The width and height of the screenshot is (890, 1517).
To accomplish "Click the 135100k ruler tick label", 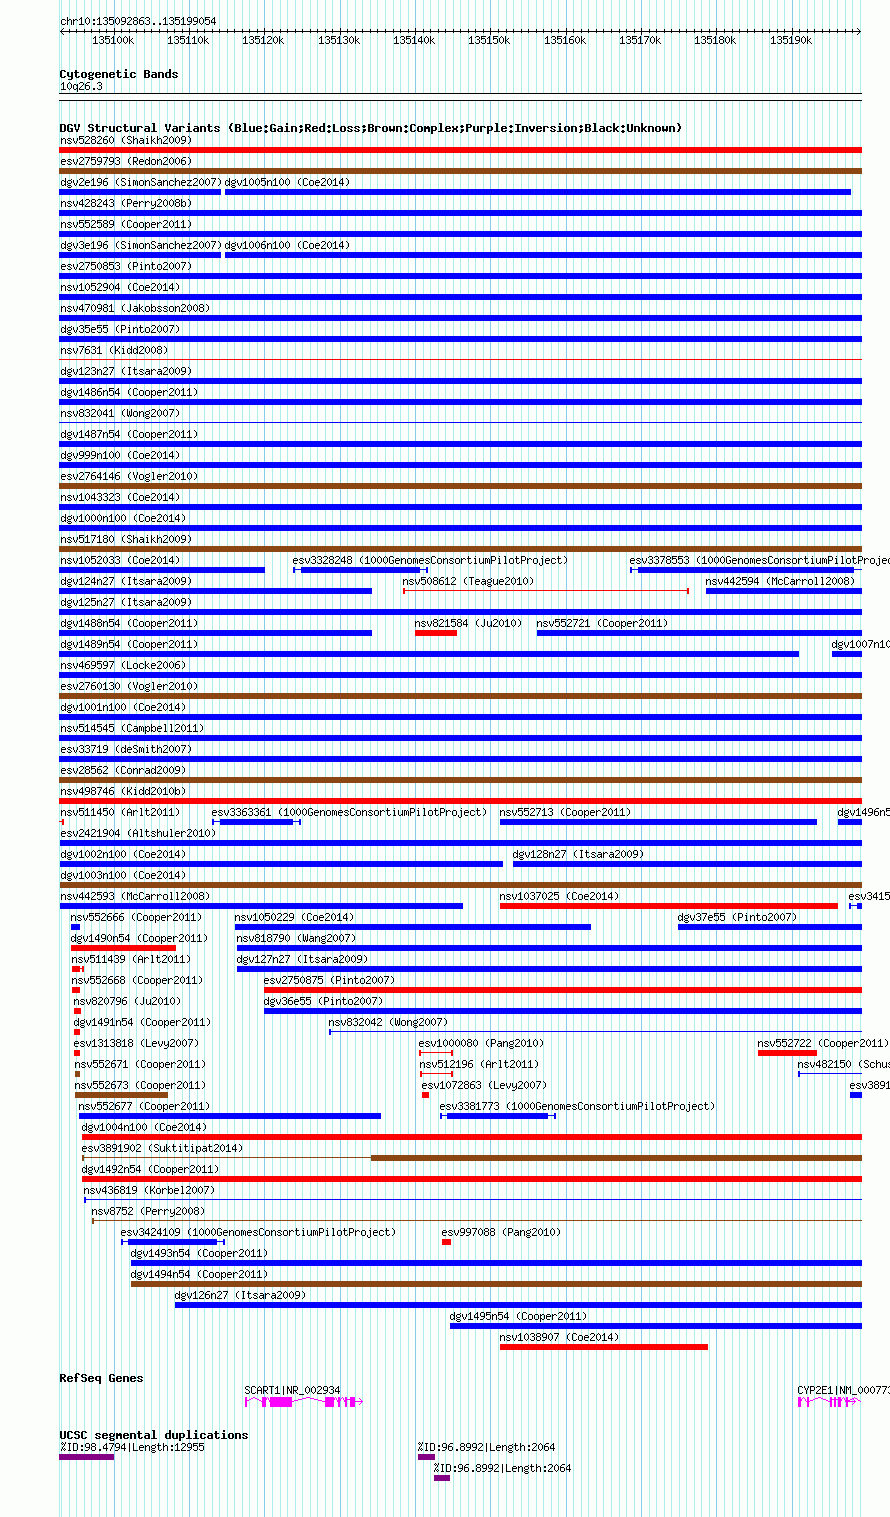I will pyautogui.click(x=113, y=41).
